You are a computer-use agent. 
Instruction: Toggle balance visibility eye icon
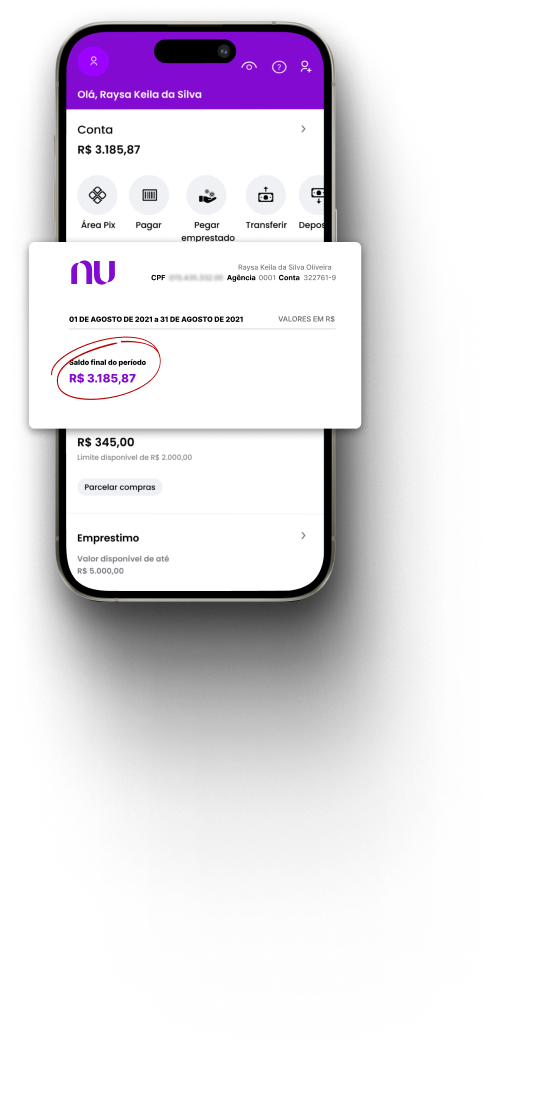[x=249, y=66]
